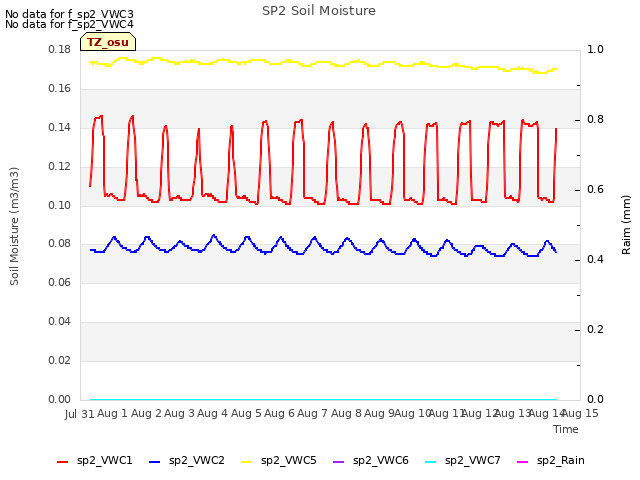Click the 0.4 right axis tick label
Screen dimensions: 640x480
[x=595, y=260]
